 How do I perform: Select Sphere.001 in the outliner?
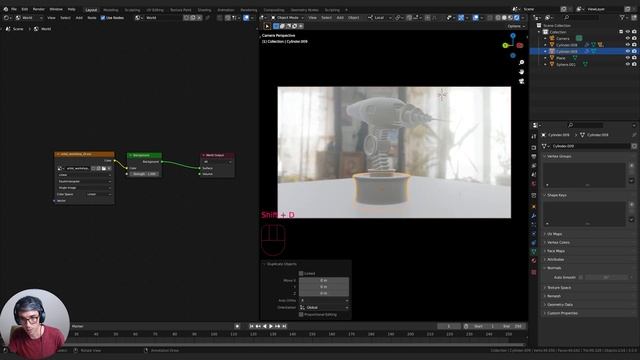point(566,64)
